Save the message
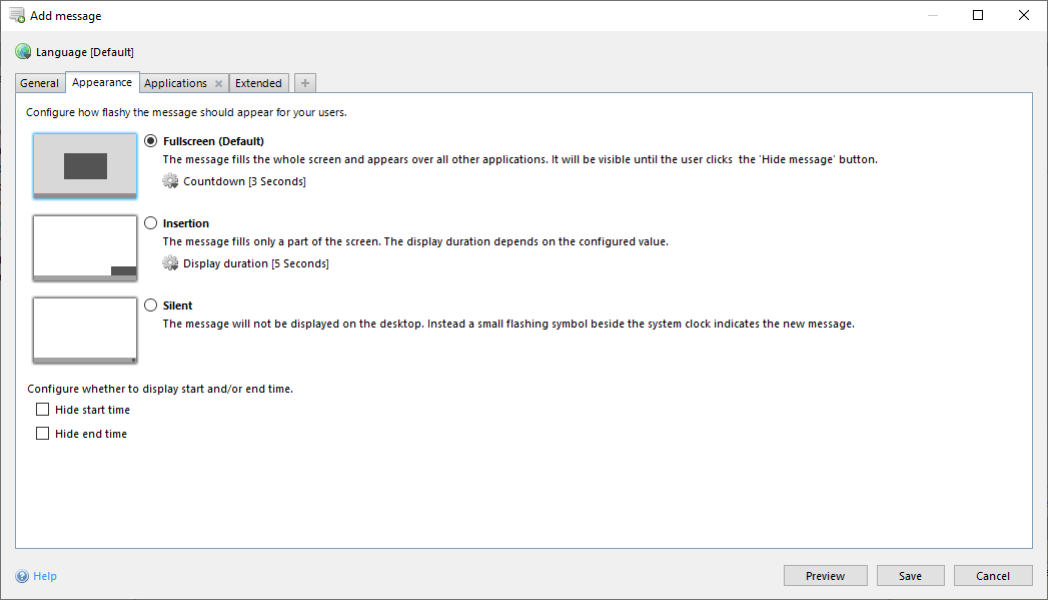Screen dimensions: 1048x600 pos(910,575)
